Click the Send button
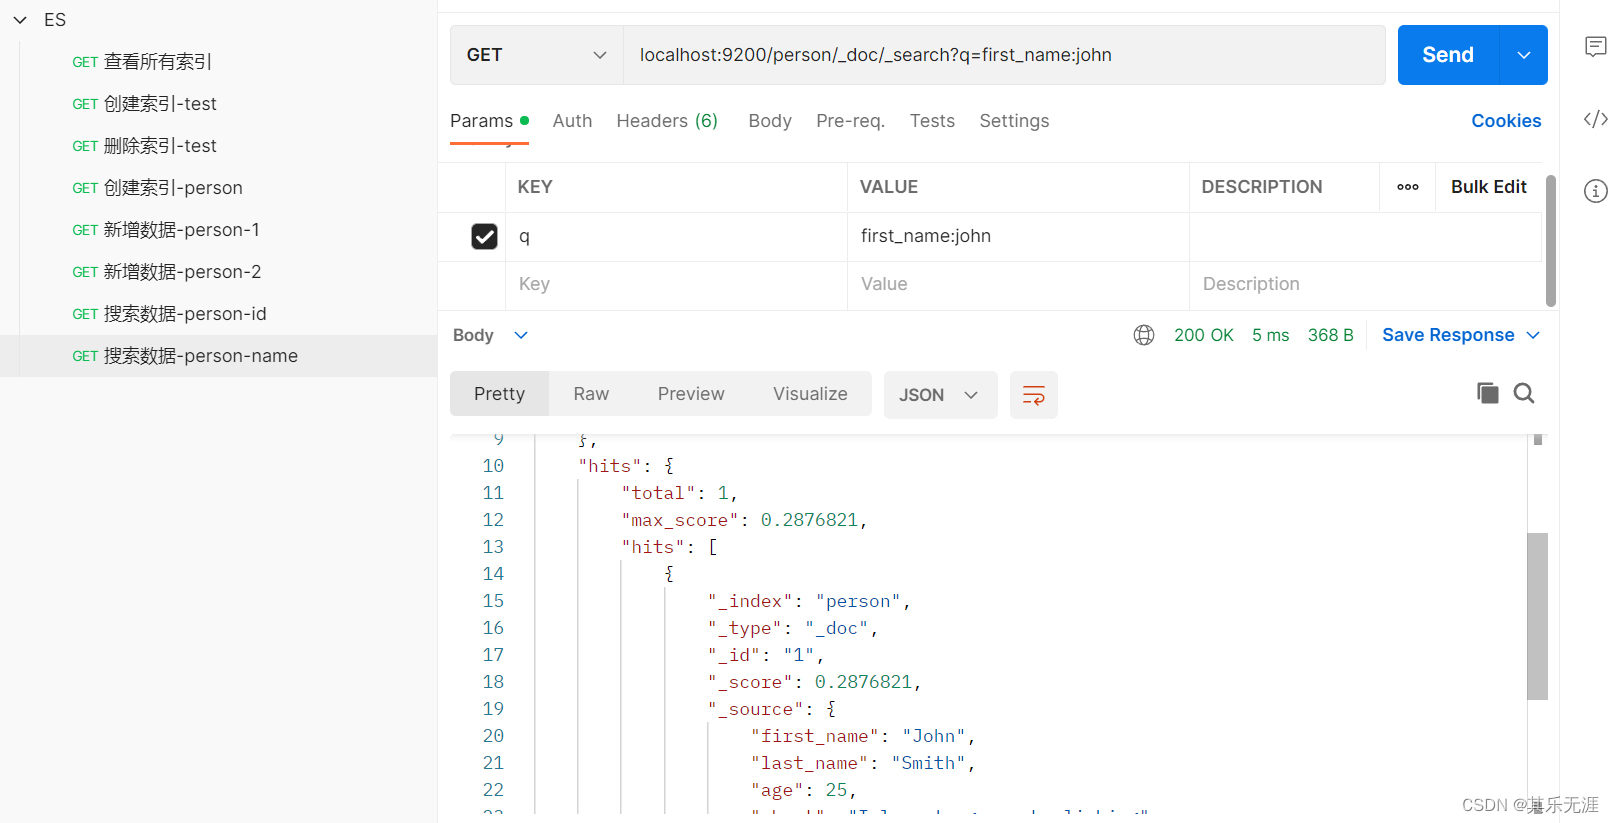The height and width of the screenshot is (823, 1614). pos(1448,55)
